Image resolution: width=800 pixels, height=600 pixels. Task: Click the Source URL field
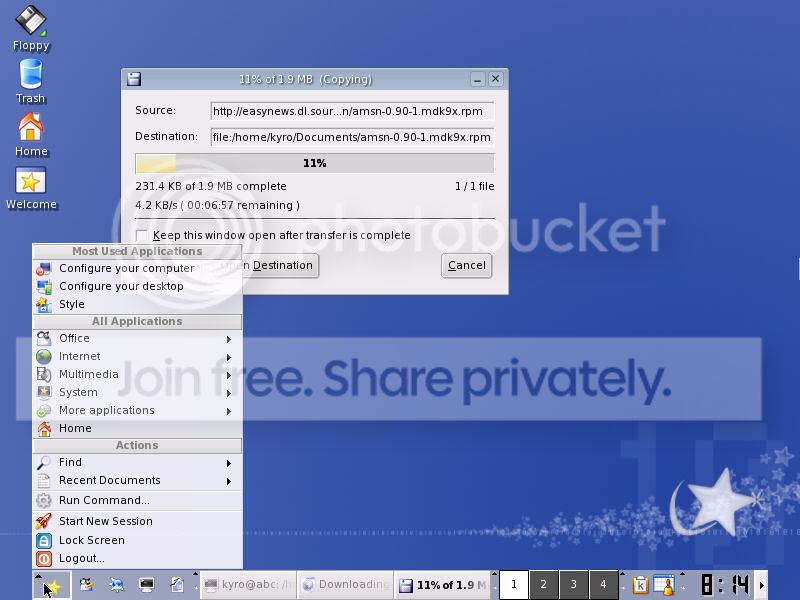[x=352, y=111]
